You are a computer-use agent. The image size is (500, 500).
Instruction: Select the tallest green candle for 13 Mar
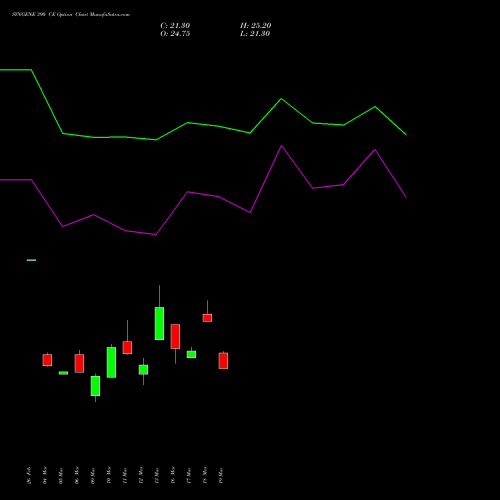tap(159, 323)
